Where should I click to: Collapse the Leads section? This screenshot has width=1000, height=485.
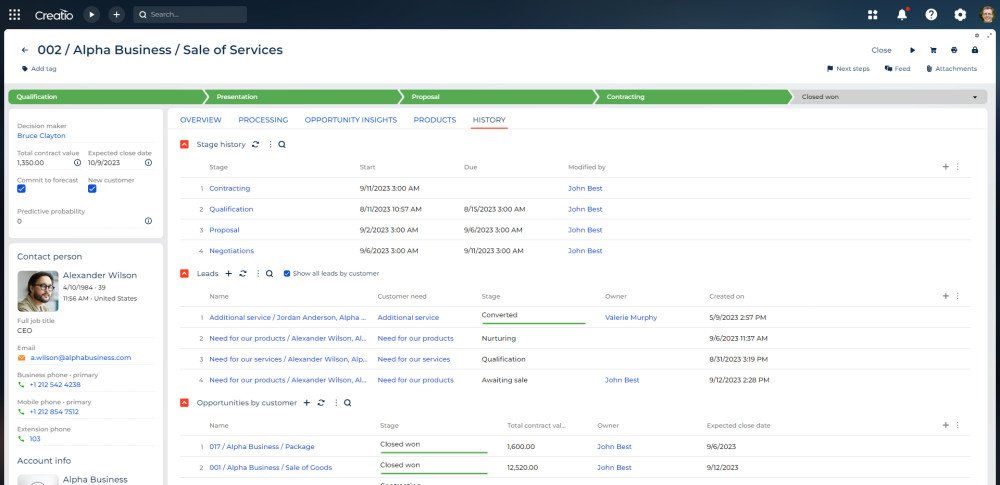tap(184, 273)
